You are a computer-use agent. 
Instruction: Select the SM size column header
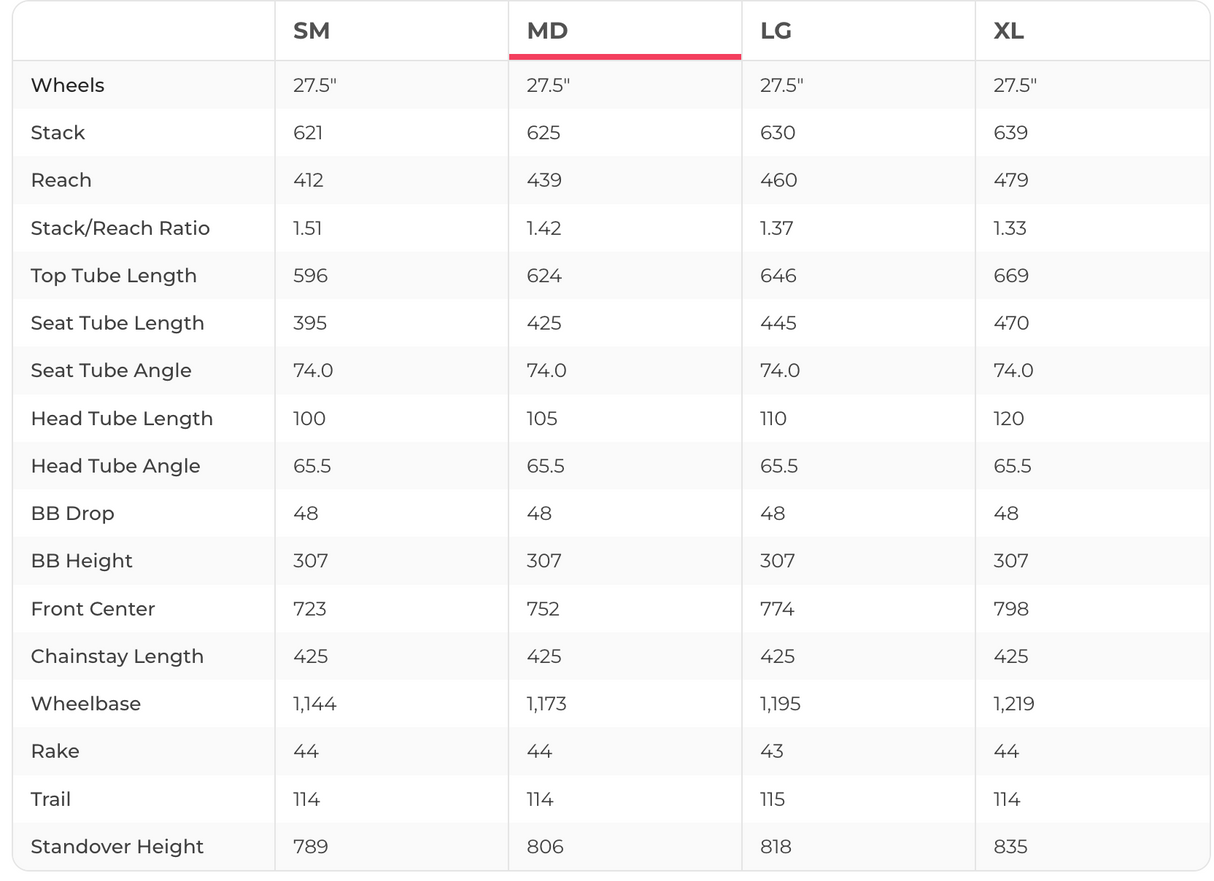[x=311, y=31]
